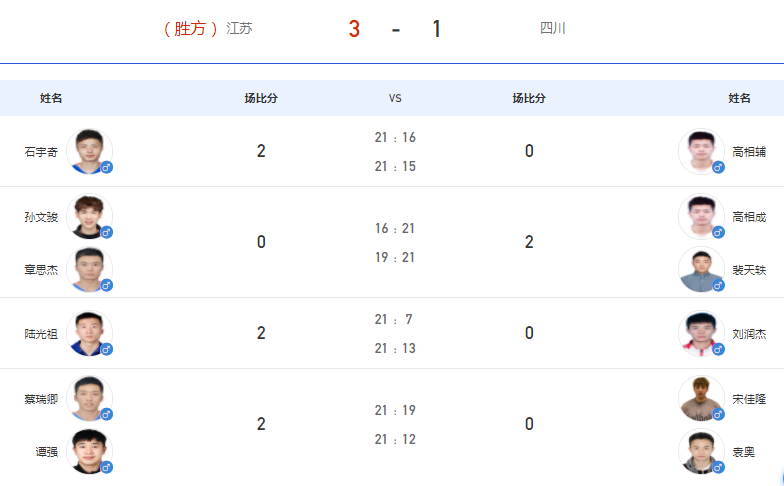Open 蔡瑞卿's profile avatar
This screenshot has width=784, height=486.
pyautogui.click(x=89, y=398)
